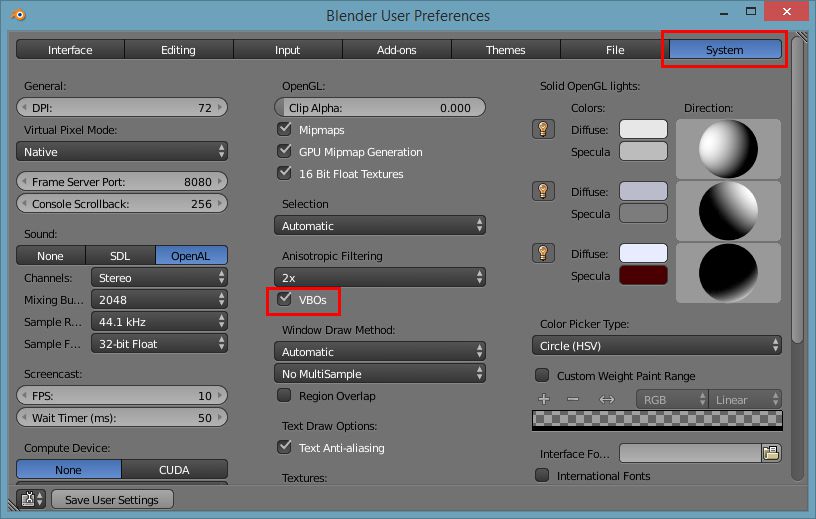This screenshot has width=816, height=519.
Task: Click the plus icon for weight paint ramp
Action: tap(544, 399)
